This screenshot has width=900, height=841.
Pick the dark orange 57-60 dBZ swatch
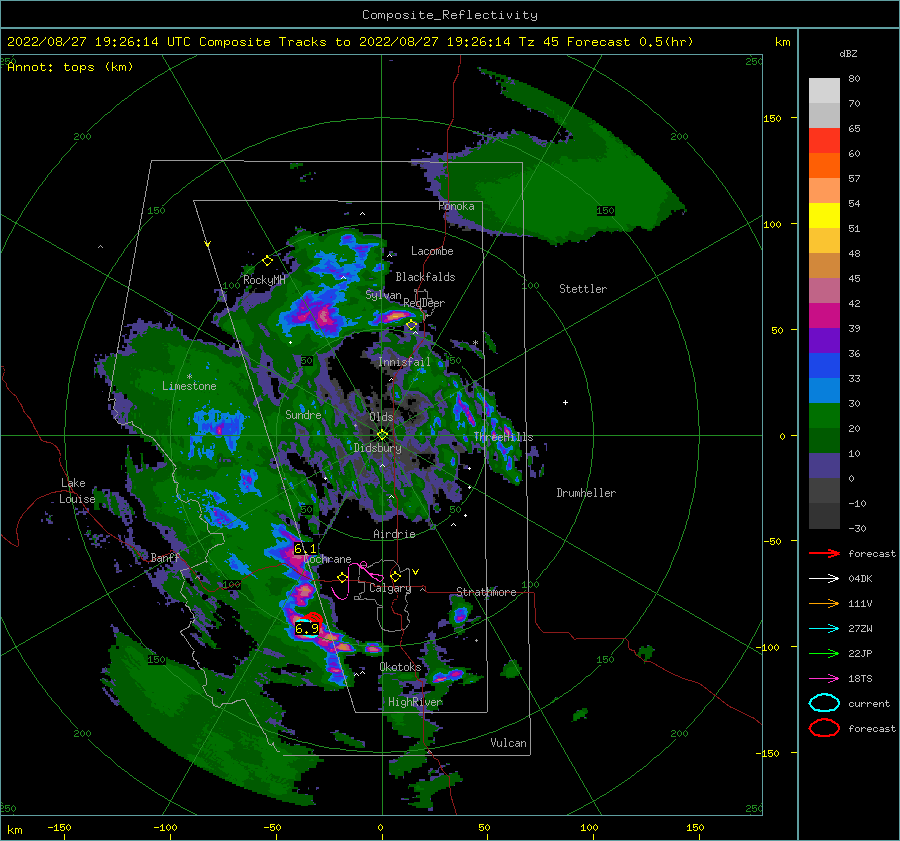tap(824, 166)
